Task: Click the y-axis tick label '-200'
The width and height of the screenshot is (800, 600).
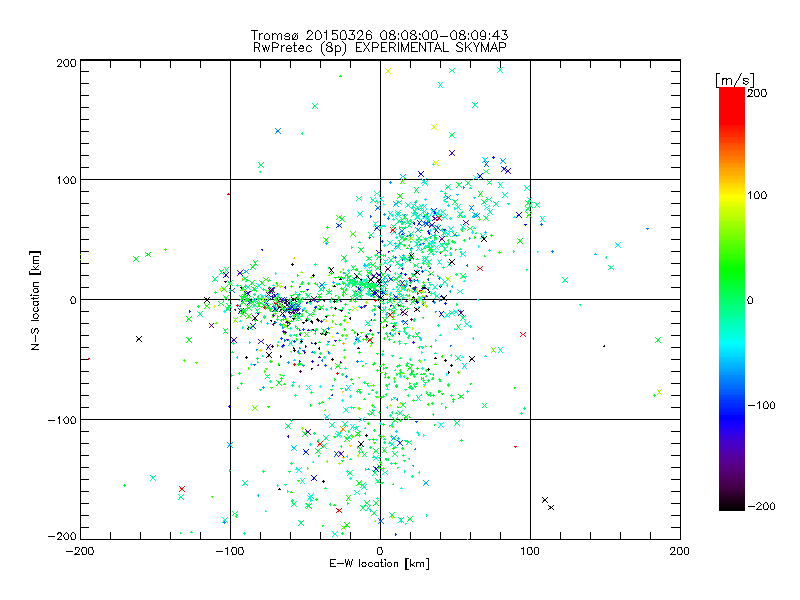Action: click(62, 536)
